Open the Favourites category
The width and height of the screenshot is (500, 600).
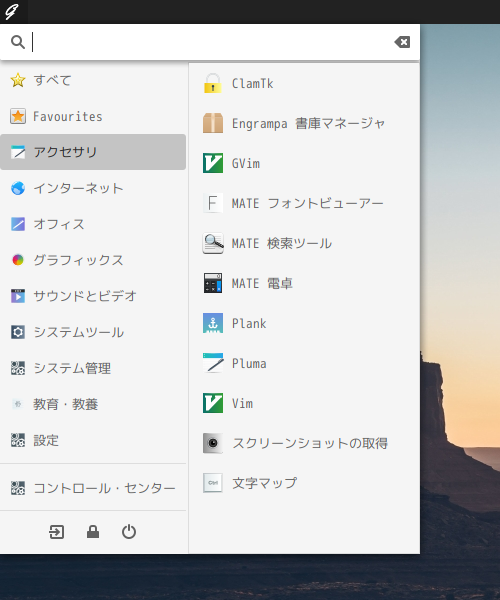[93, 116]
